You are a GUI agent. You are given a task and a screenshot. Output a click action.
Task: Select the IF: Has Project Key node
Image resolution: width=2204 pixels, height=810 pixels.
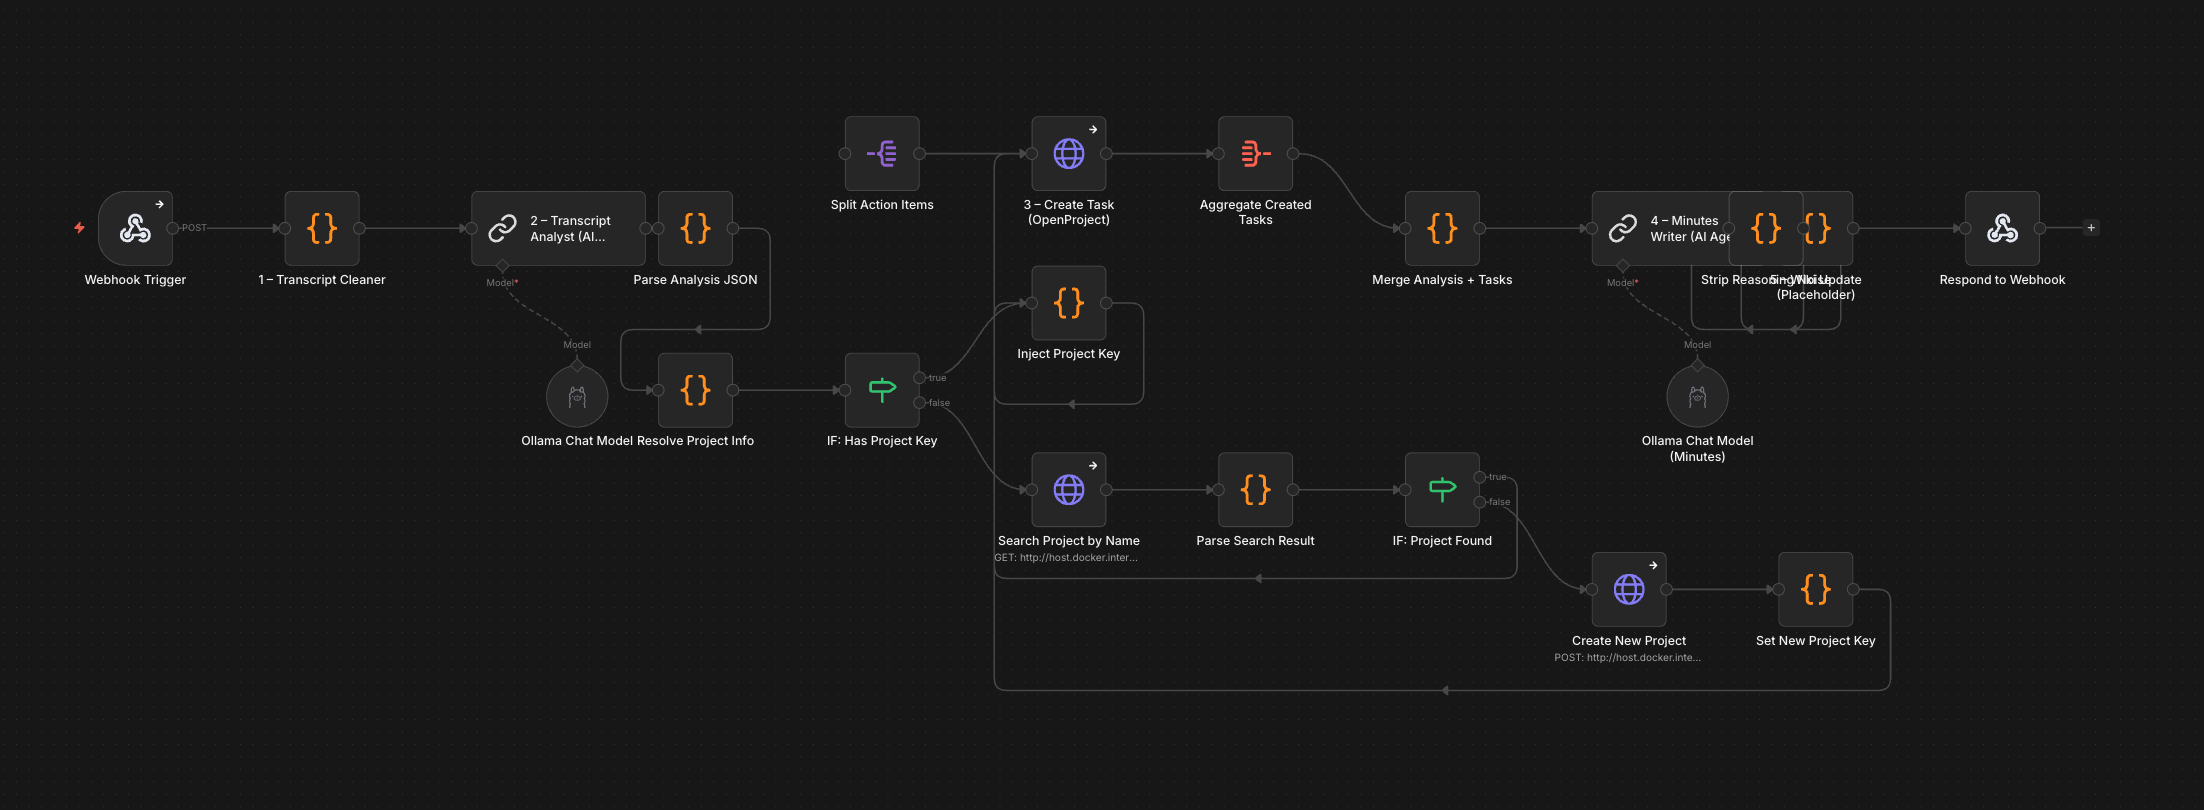coord(881,390)
